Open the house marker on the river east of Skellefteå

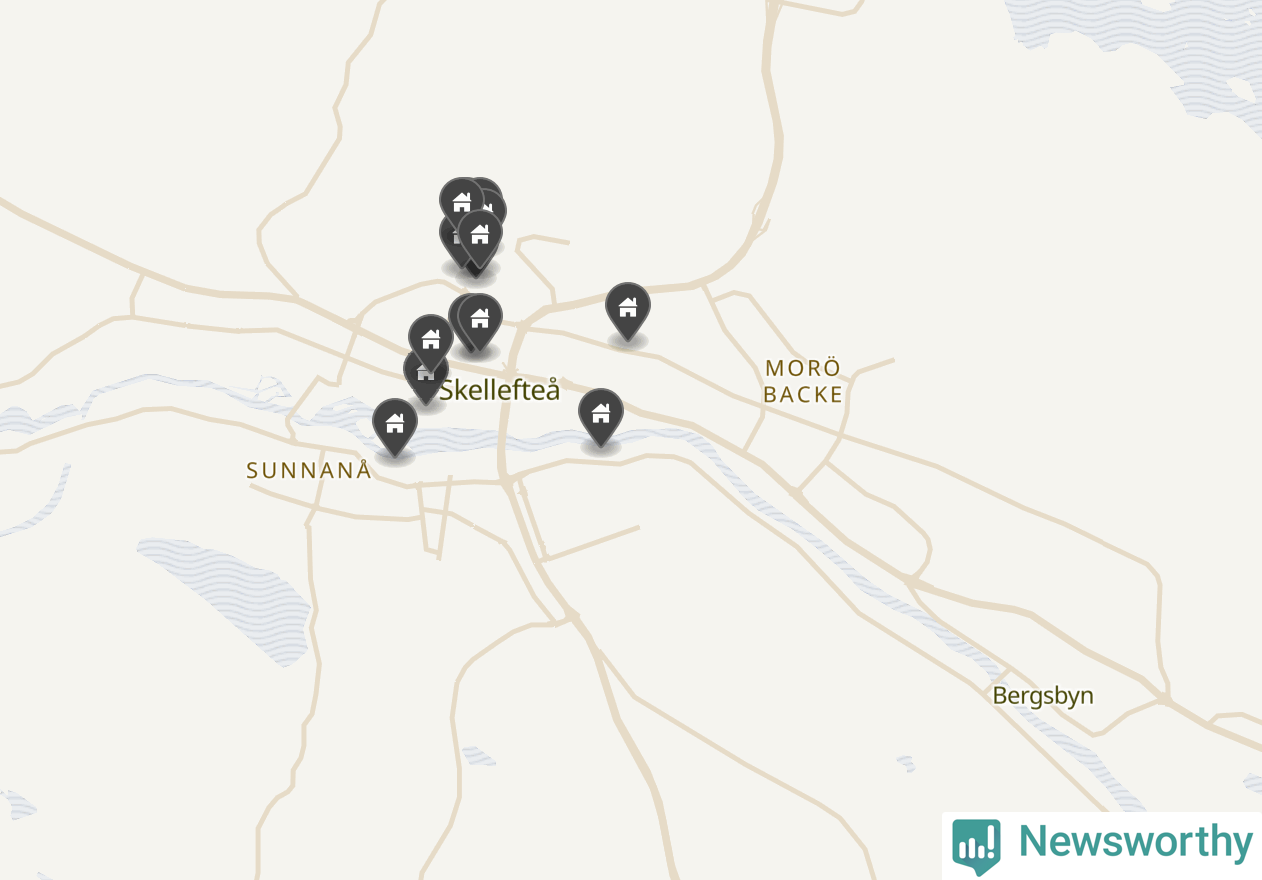click(x=601, y=416)
